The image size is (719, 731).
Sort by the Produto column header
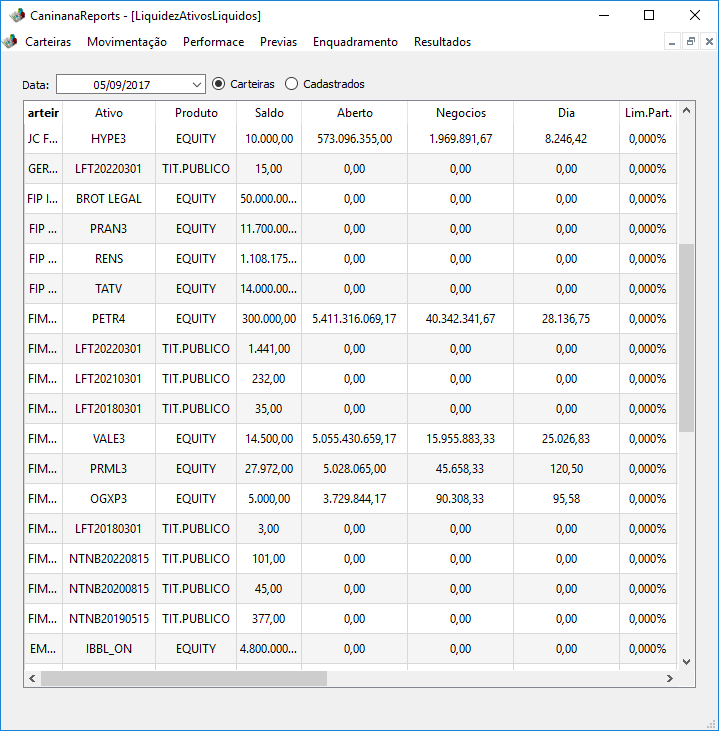click(196, 113)
